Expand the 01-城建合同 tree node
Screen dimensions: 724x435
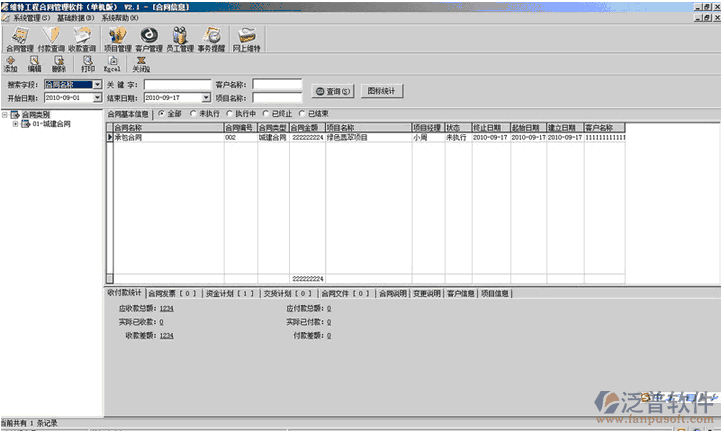(x=15, y=124)
